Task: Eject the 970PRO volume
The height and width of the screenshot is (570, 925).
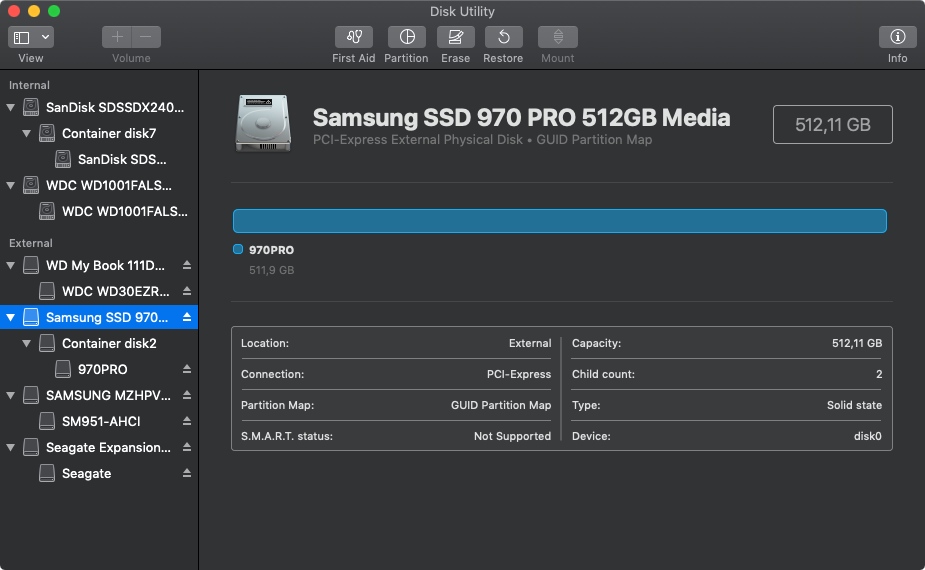Action: (x=186, y=369)
